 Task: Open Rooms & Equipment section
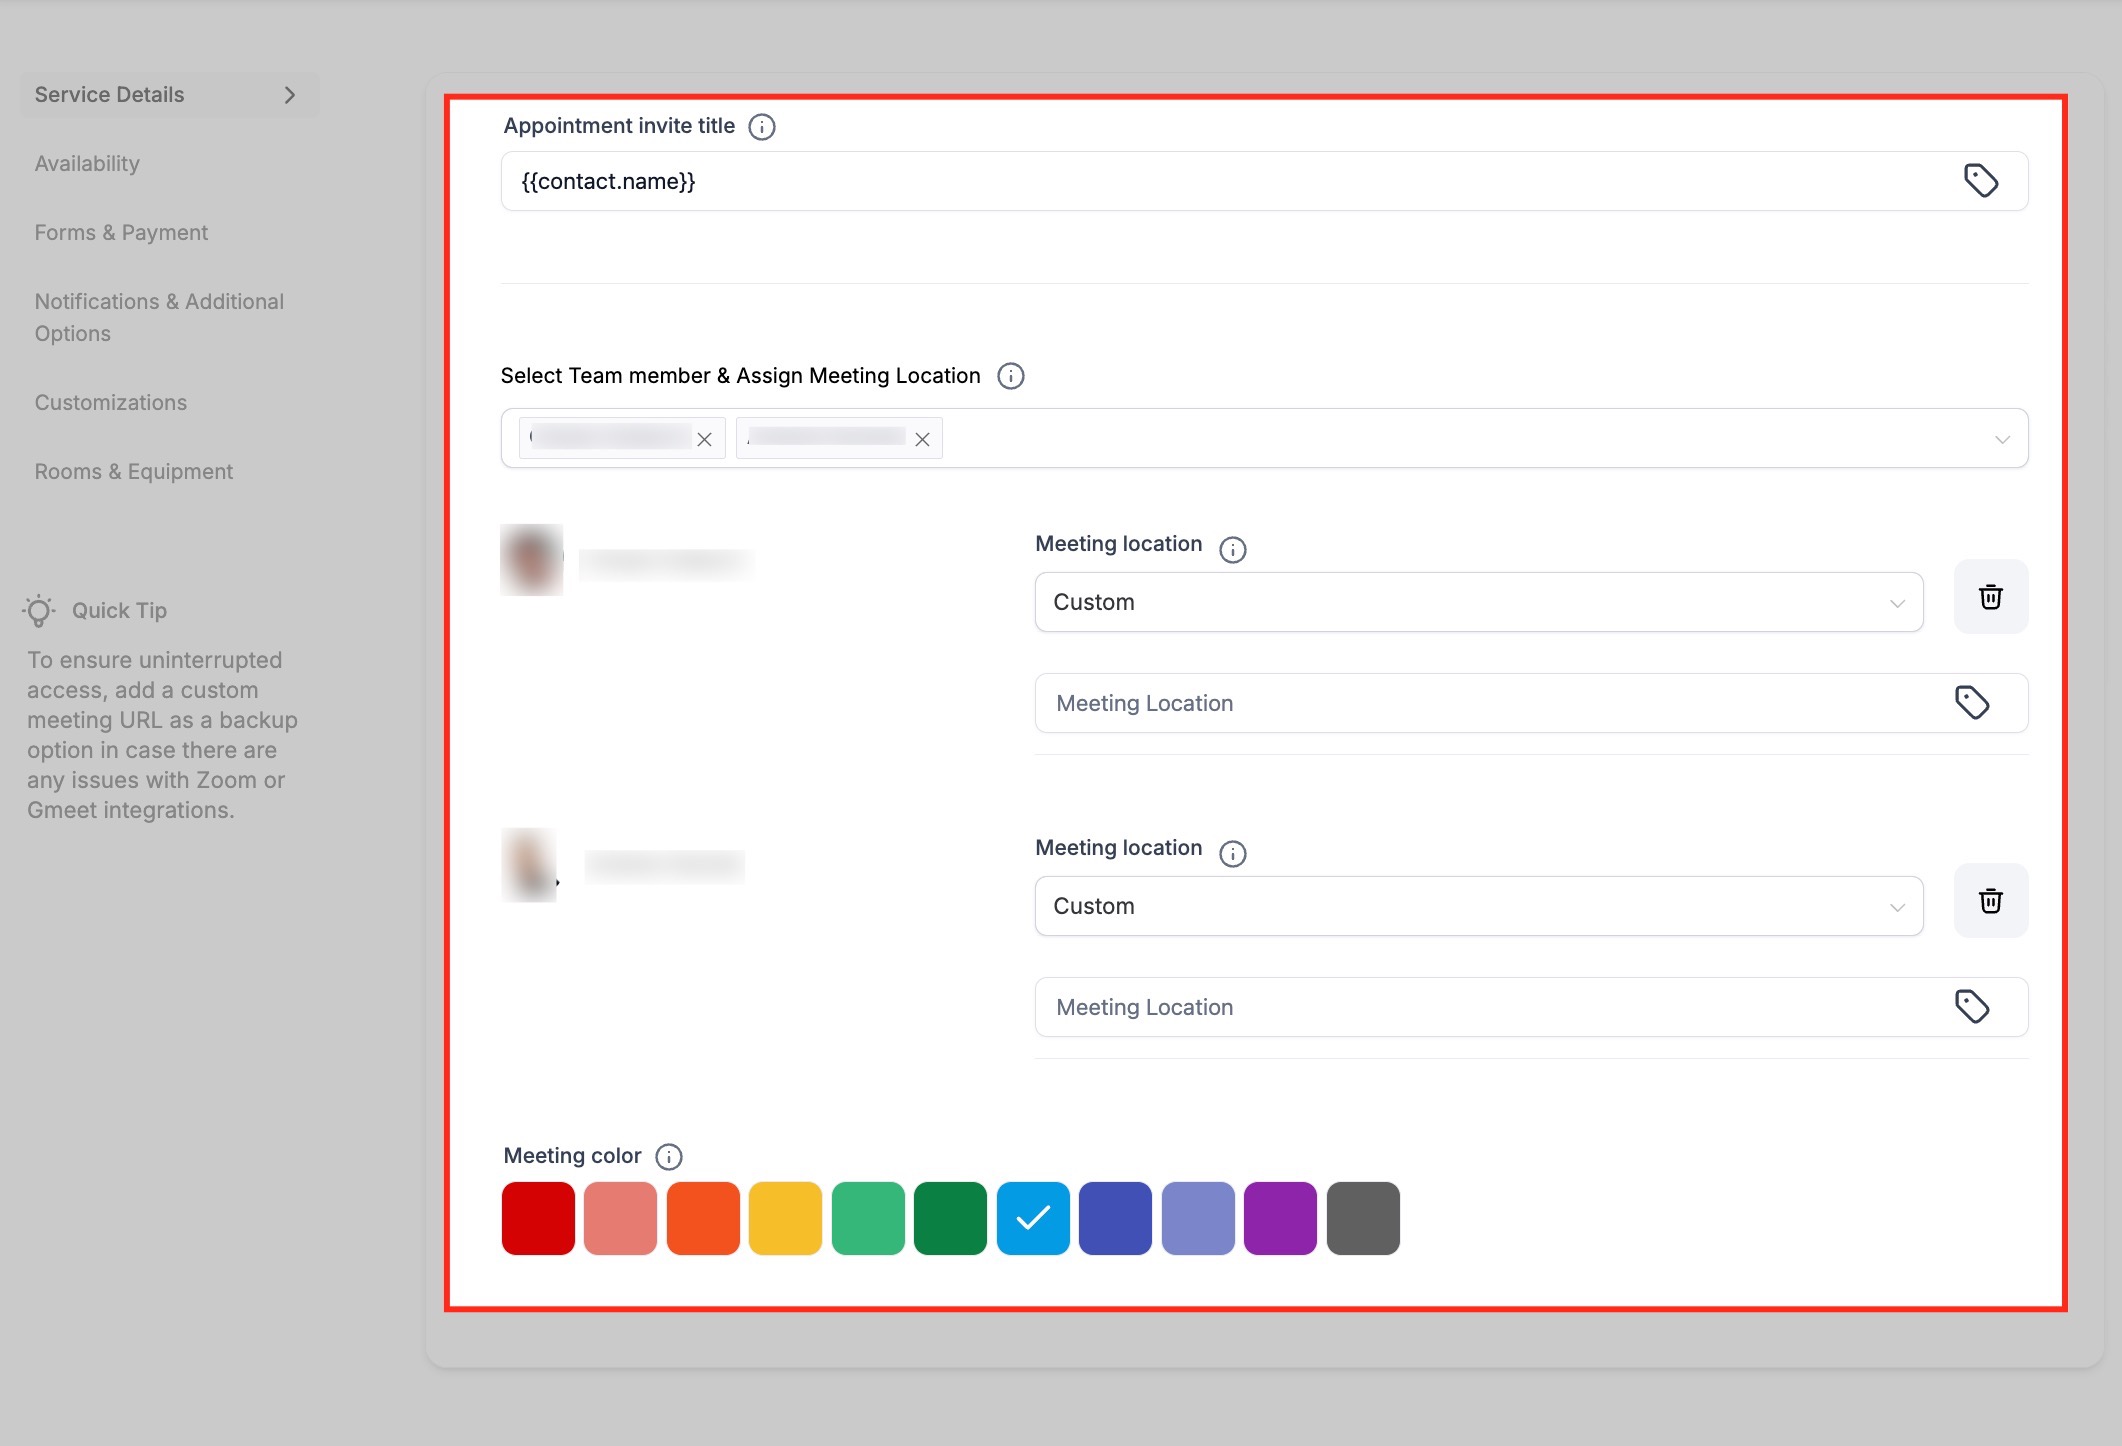(133, 472)
